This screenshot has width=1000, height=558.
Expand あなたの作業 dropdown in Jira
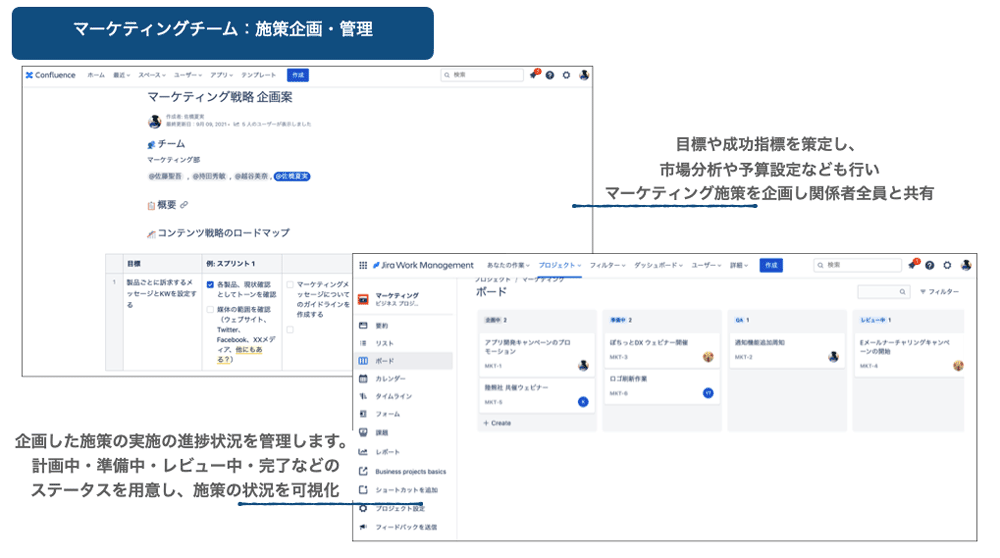(x=508, y=265)
